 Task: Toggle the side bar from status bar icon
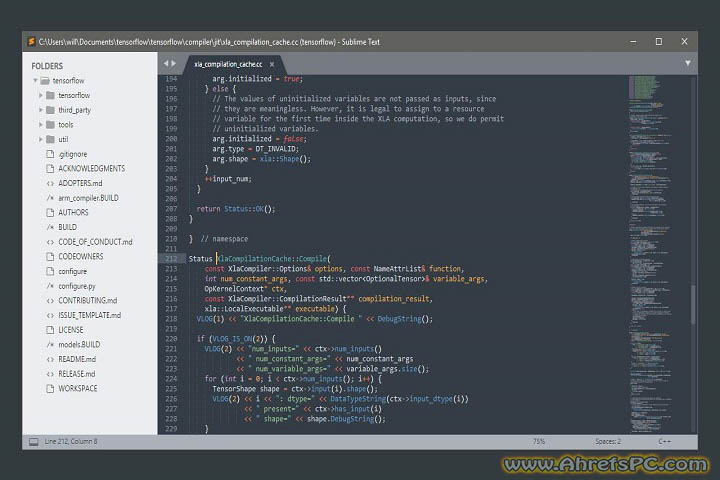[34, 442]
